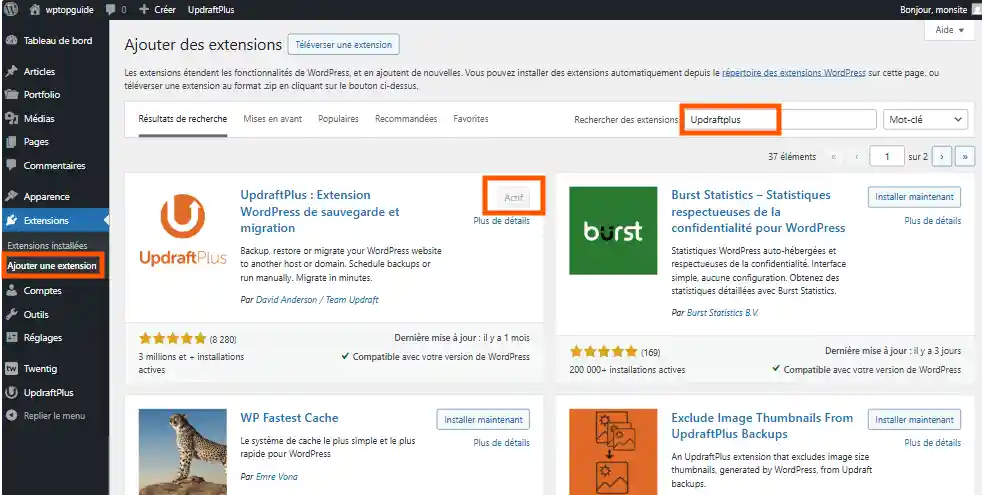Open the Mot-clé search type dropdown
The image size is (982, 495).
tap(925, 119)
